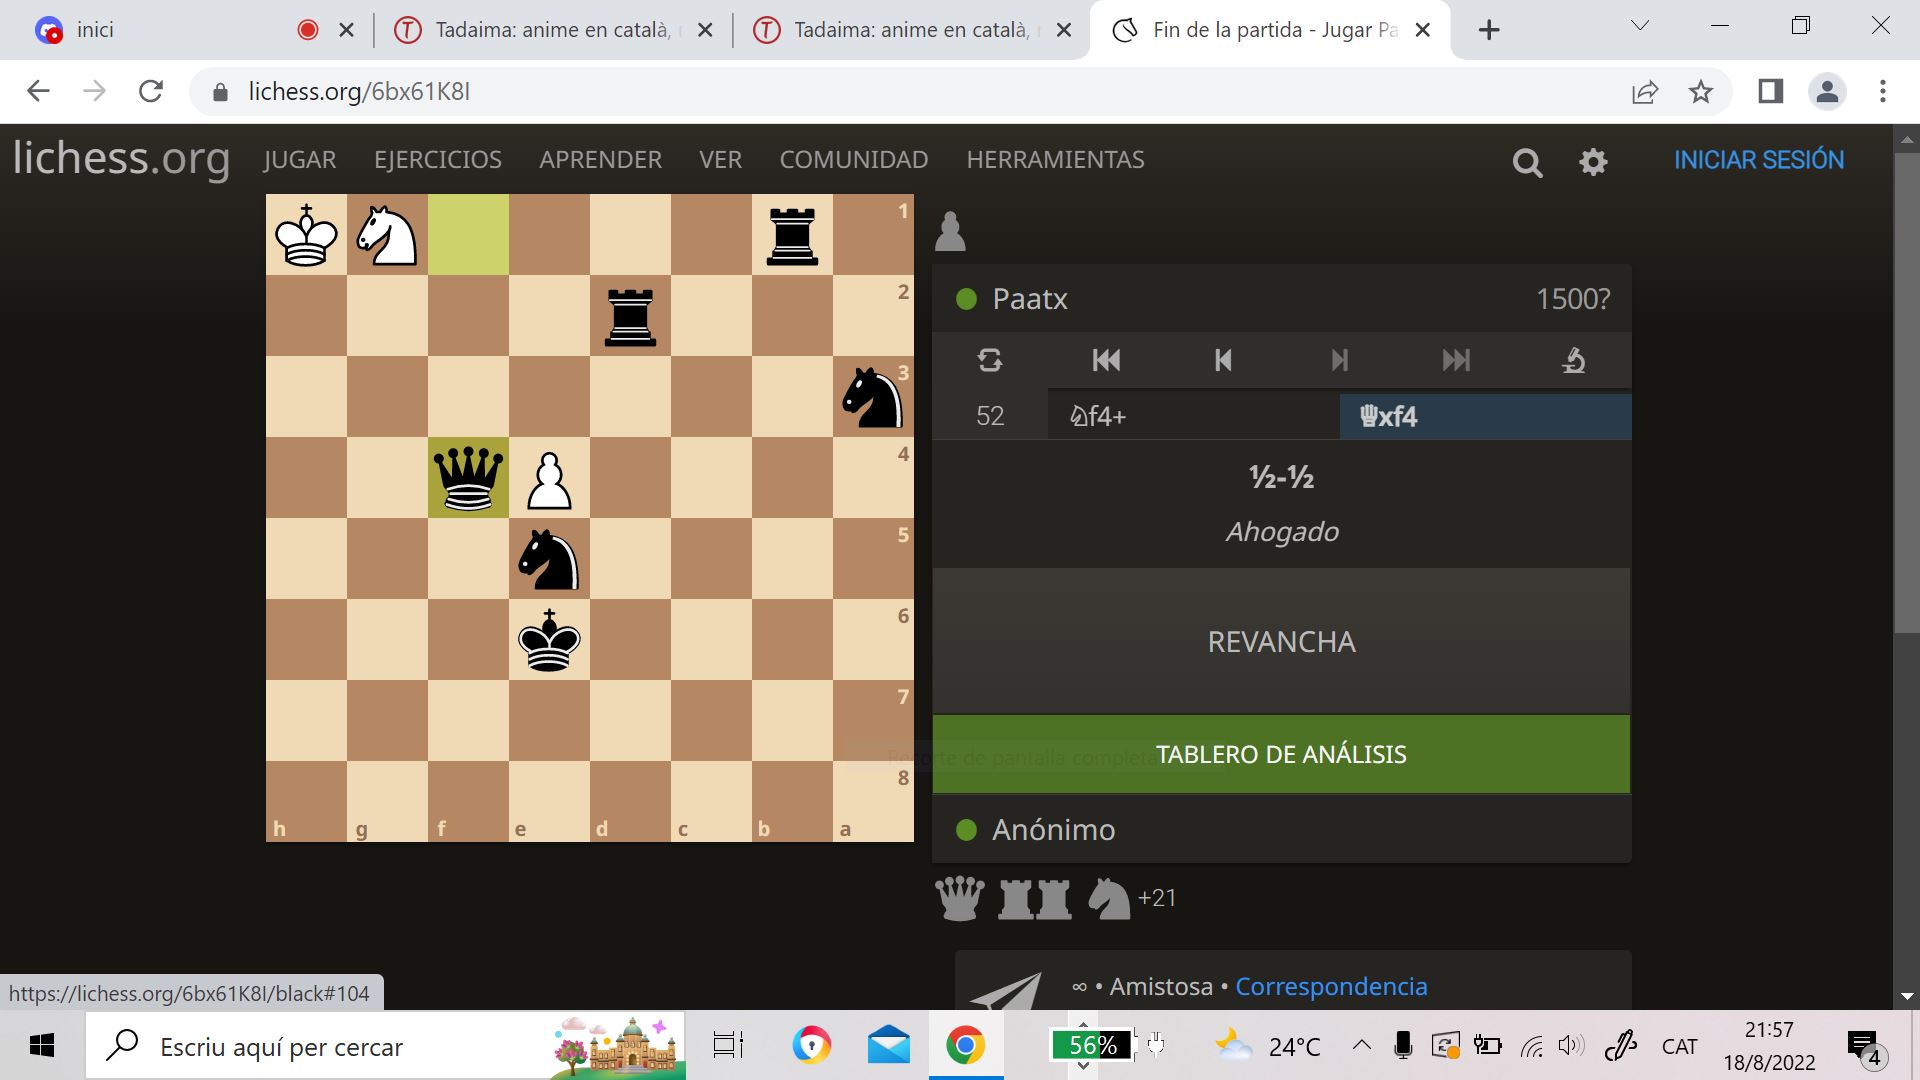Open Chrome profile avatar
This screenshot has height=1080, width=1920.
[1827, 92]
